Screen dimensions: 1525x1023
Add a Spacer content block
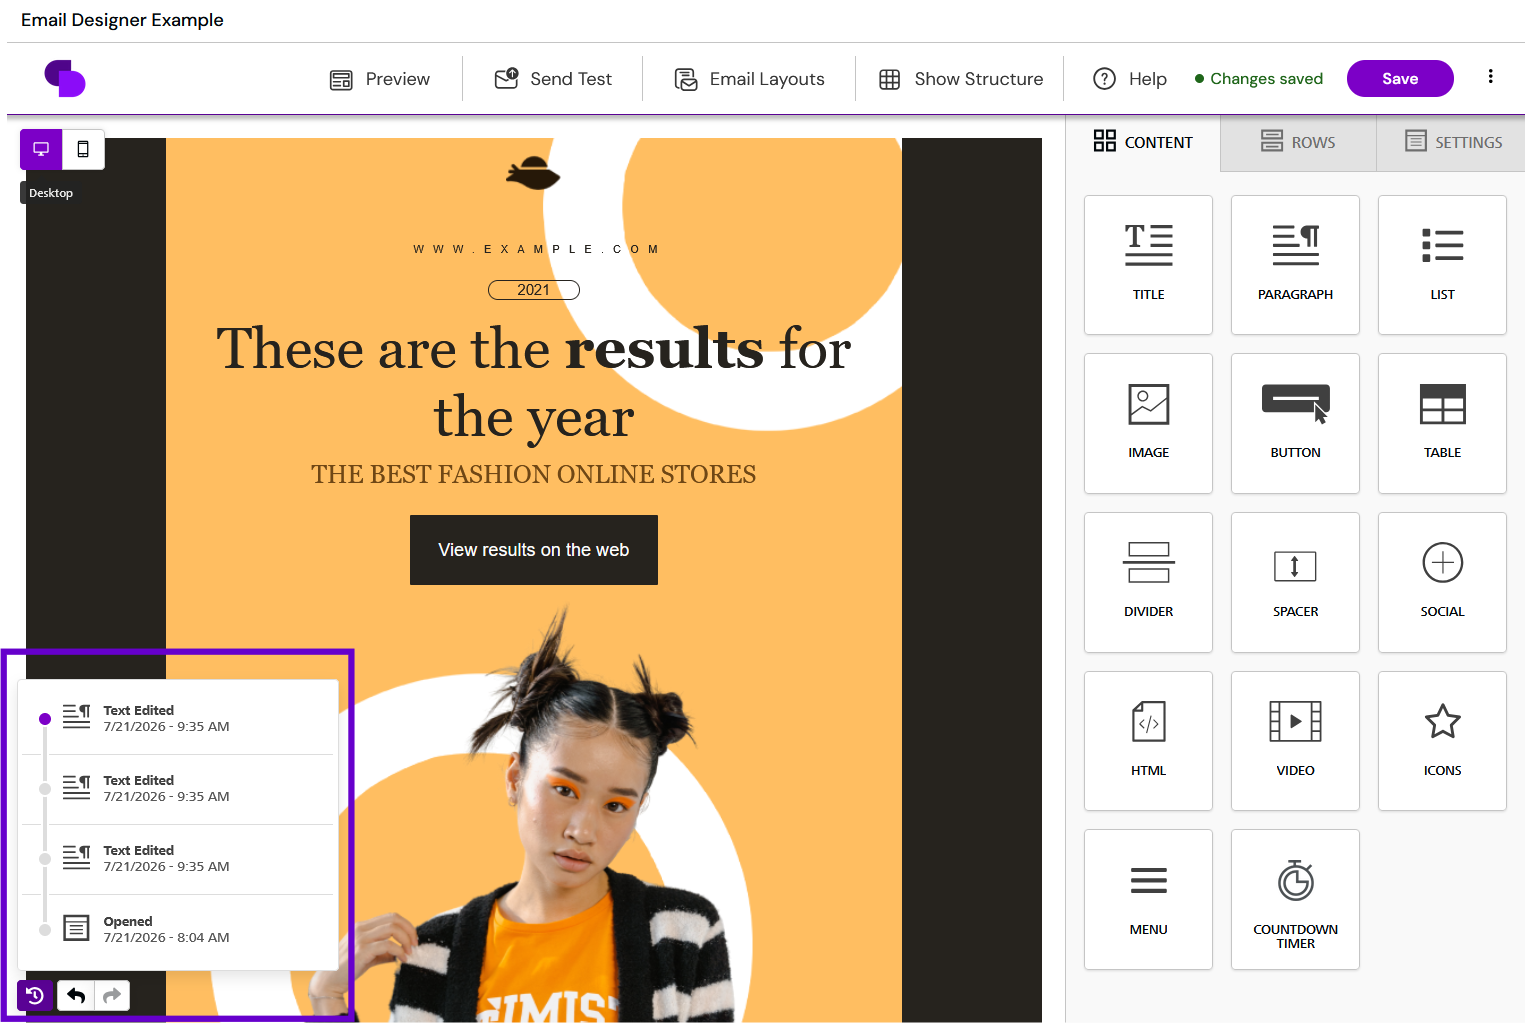pos(1295,582)
